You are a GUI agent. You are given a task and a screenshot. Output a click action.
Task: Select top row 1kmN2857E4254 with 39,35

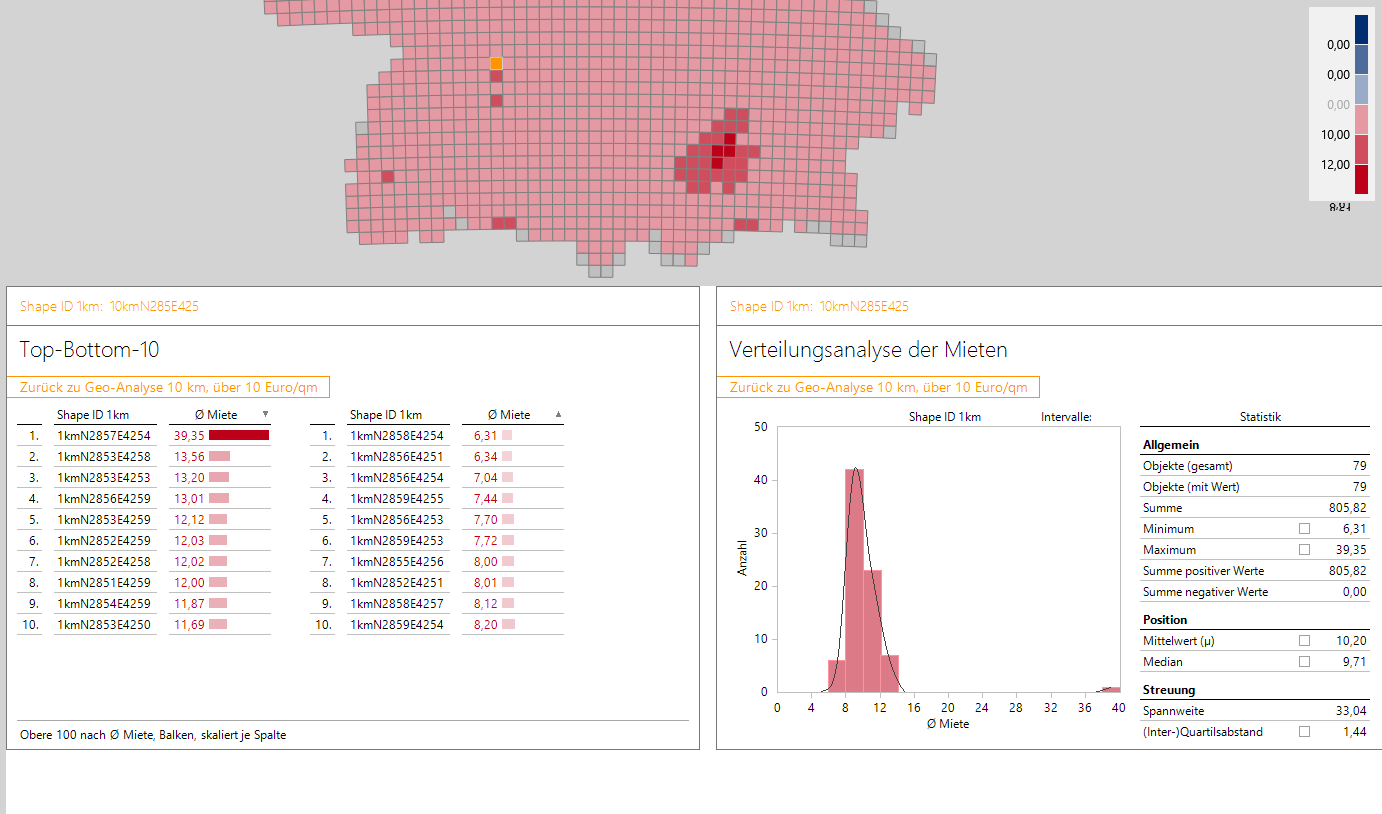(x=104, y=436)
